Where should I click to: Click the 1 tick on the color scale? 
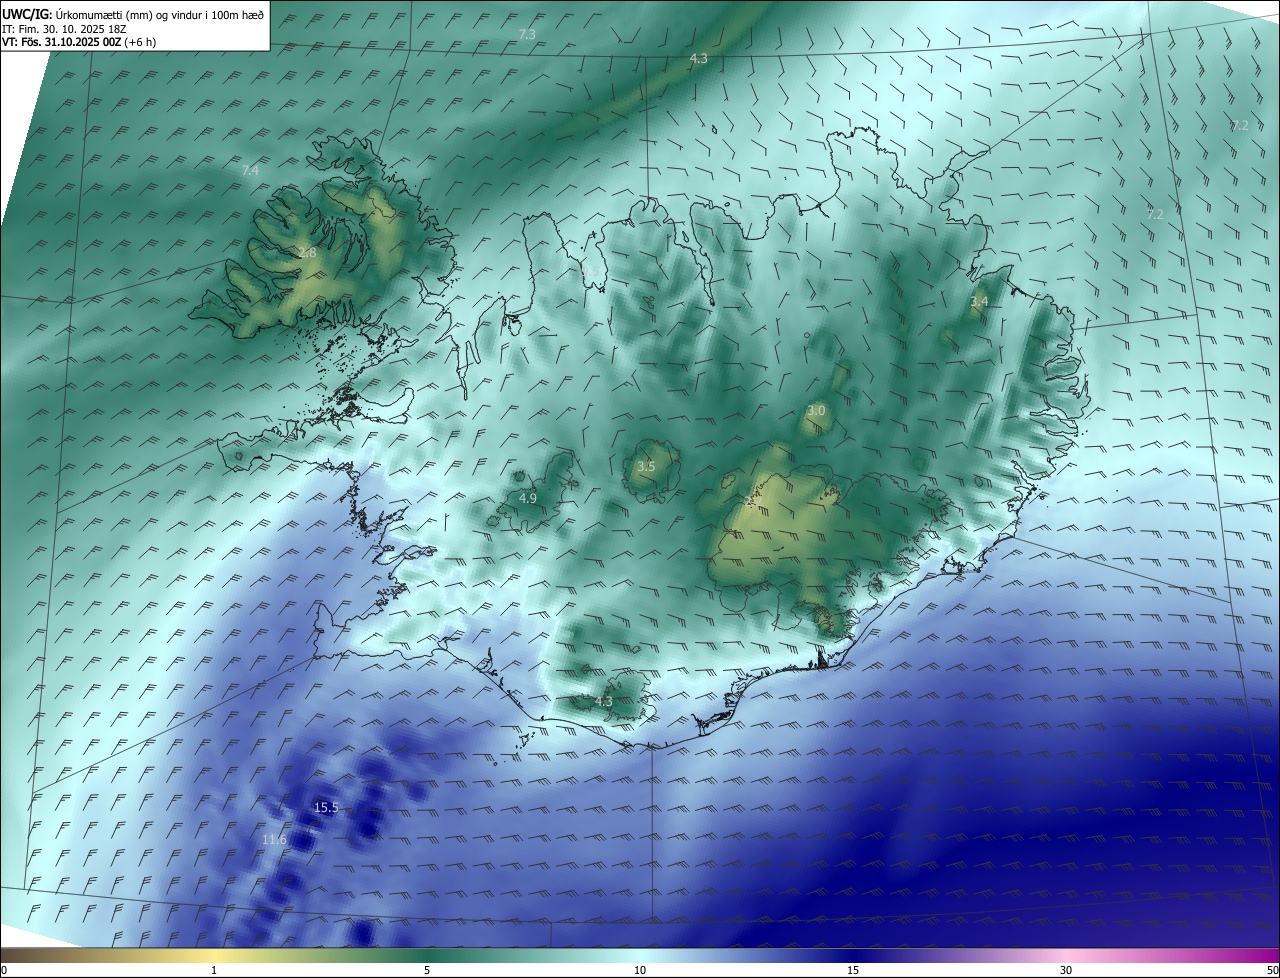214,970
